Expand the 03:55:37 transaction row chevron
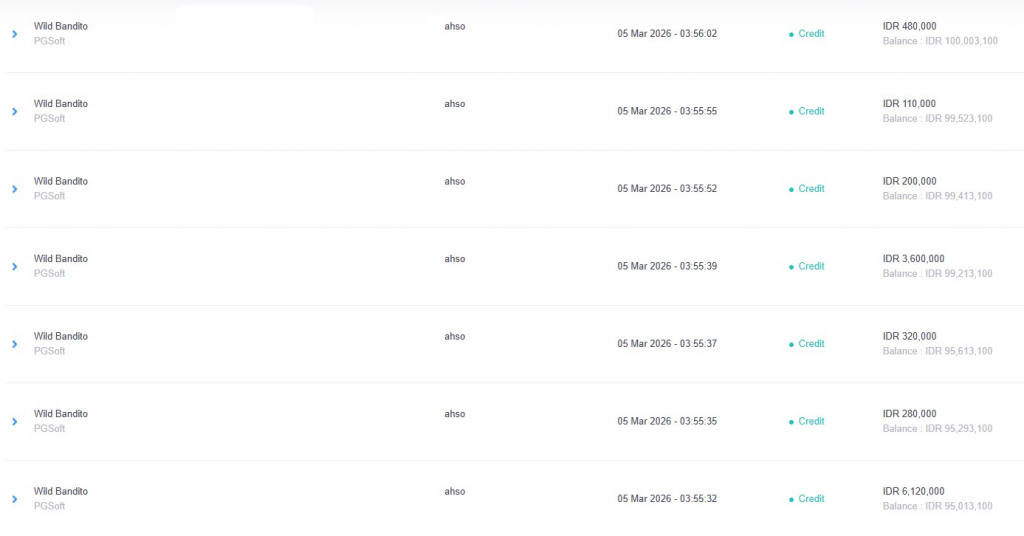1024x536 pixels. pyautogui.click(x=14, y=344)
